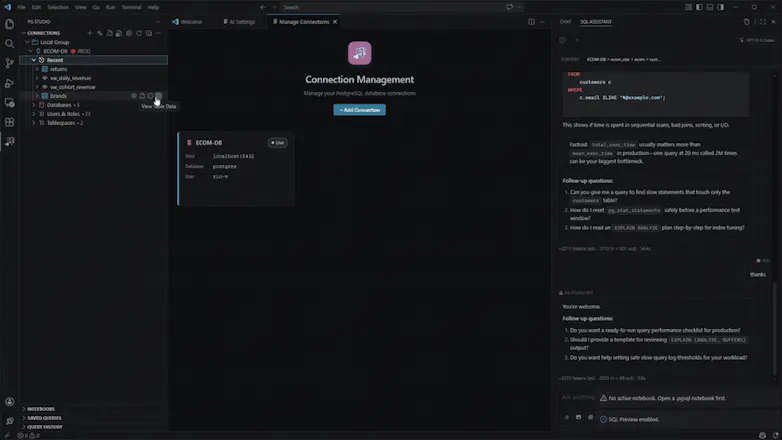
Task: Toggle the primary side bar layout icon
Action: coord(699,7)
